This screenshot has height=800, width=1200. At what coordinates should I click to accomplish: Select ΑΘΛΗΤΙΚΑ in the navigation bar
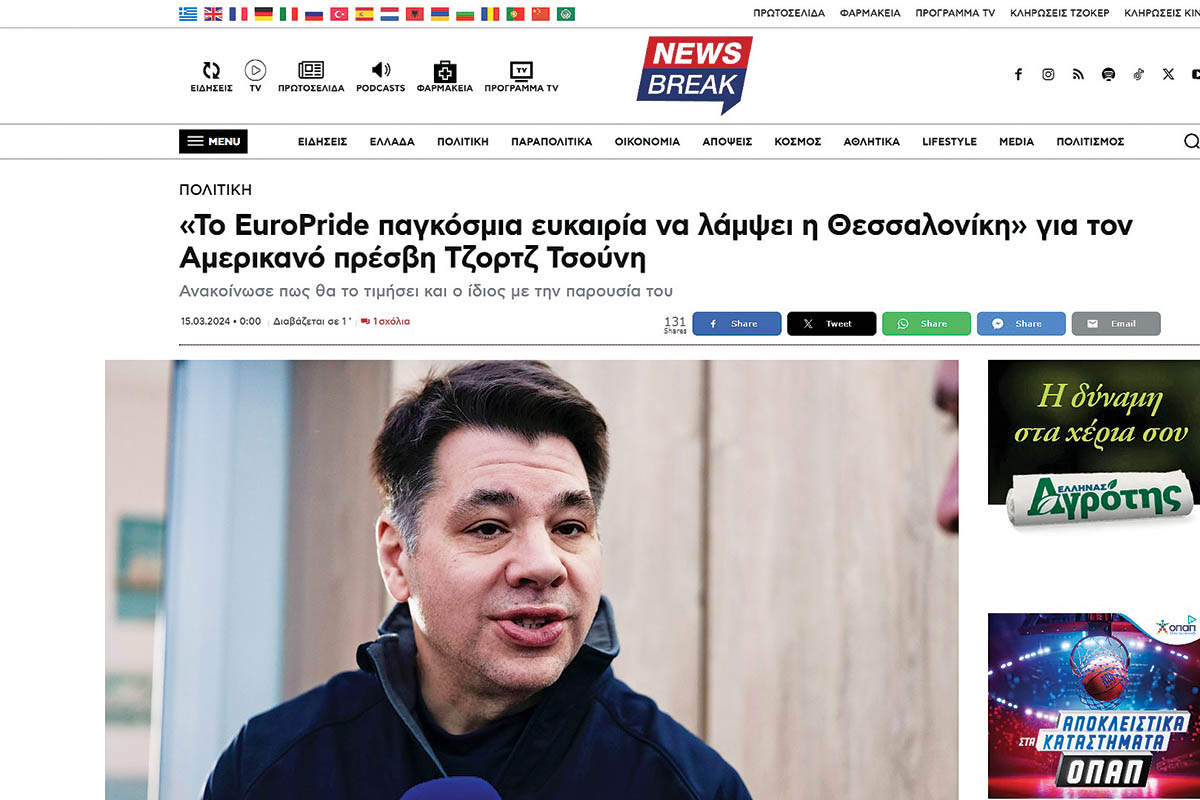871,142
